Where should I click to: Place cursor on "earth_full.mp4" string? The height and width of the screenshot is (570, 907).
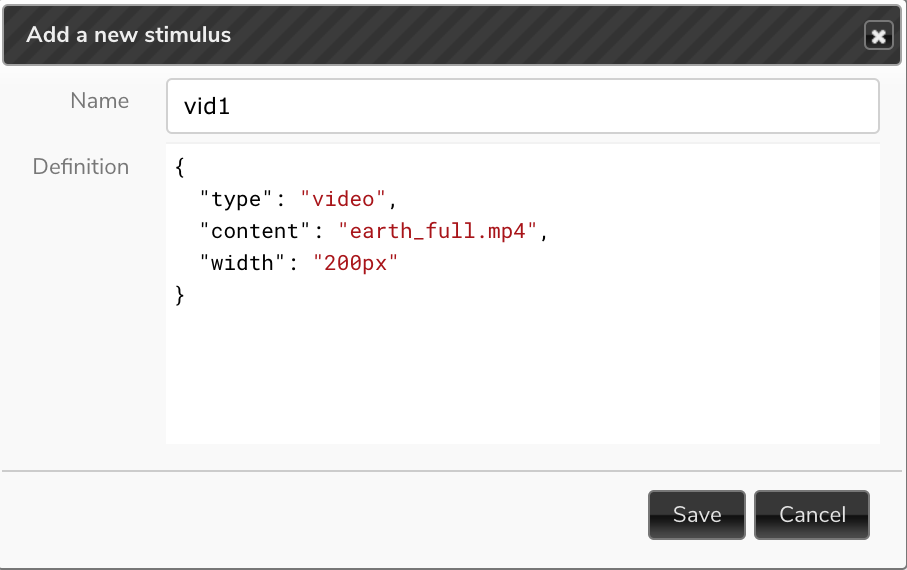437,231
